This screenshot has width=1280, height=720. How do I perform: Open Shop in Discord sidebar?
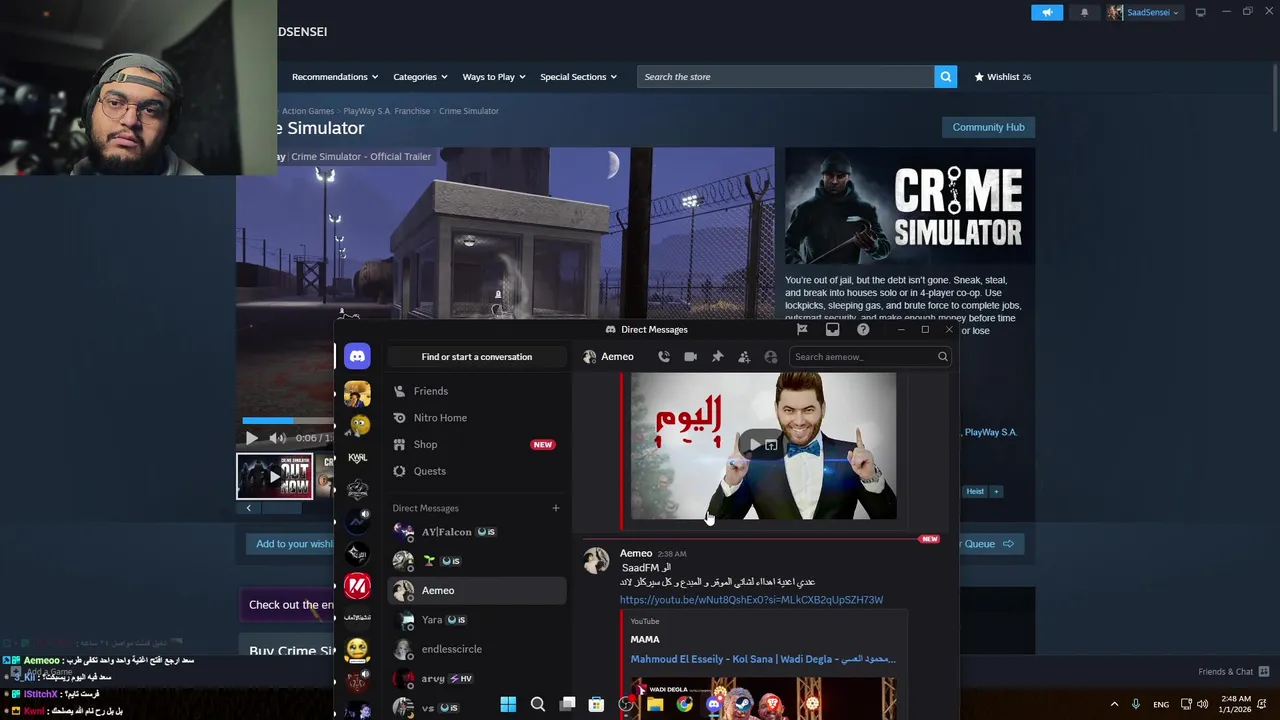tap(476, 444)
